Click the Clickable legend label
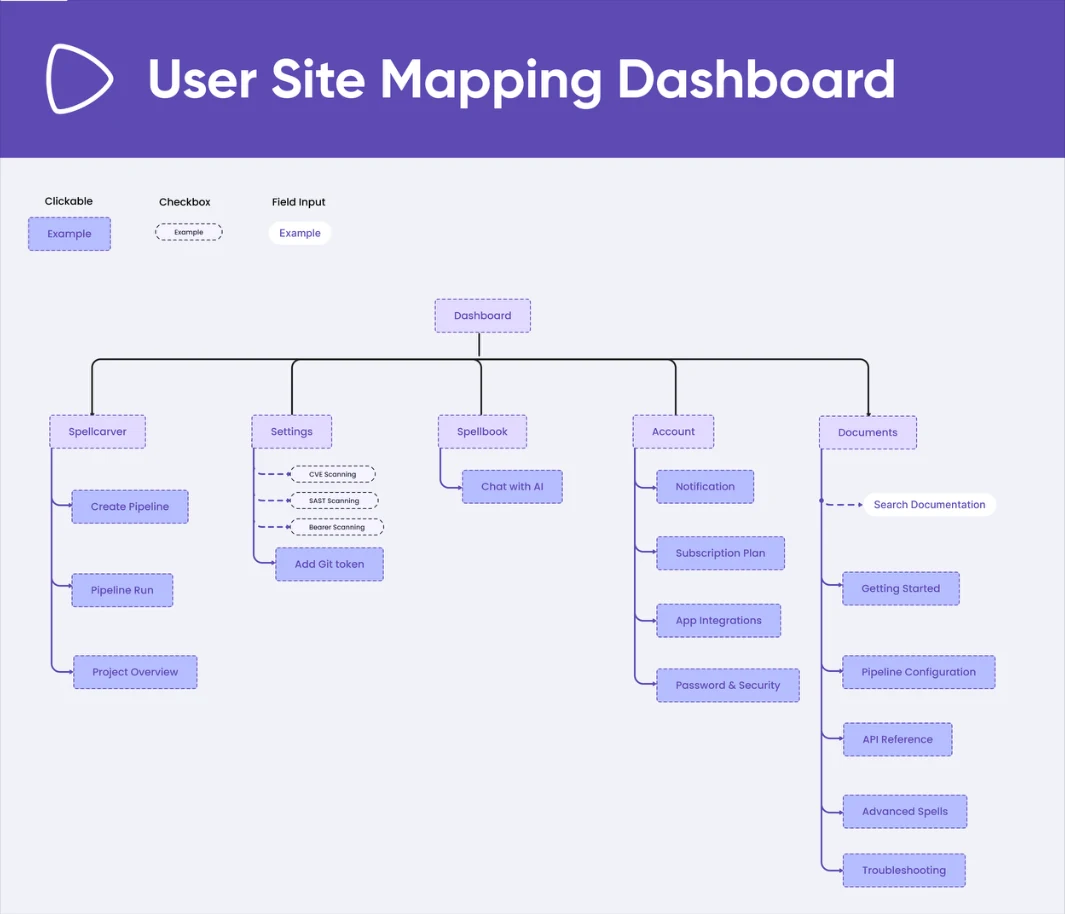 click(69, 201)
